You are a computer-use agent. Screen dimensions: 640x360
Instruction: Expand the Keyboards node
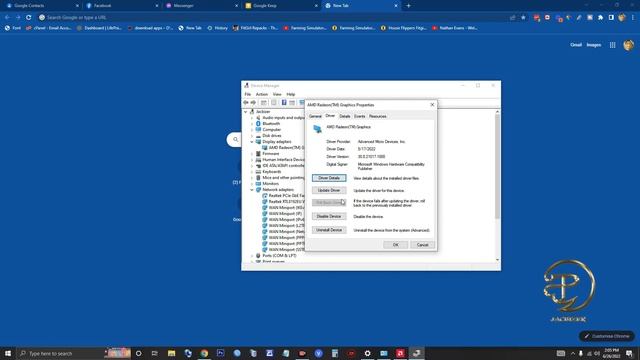252,172
